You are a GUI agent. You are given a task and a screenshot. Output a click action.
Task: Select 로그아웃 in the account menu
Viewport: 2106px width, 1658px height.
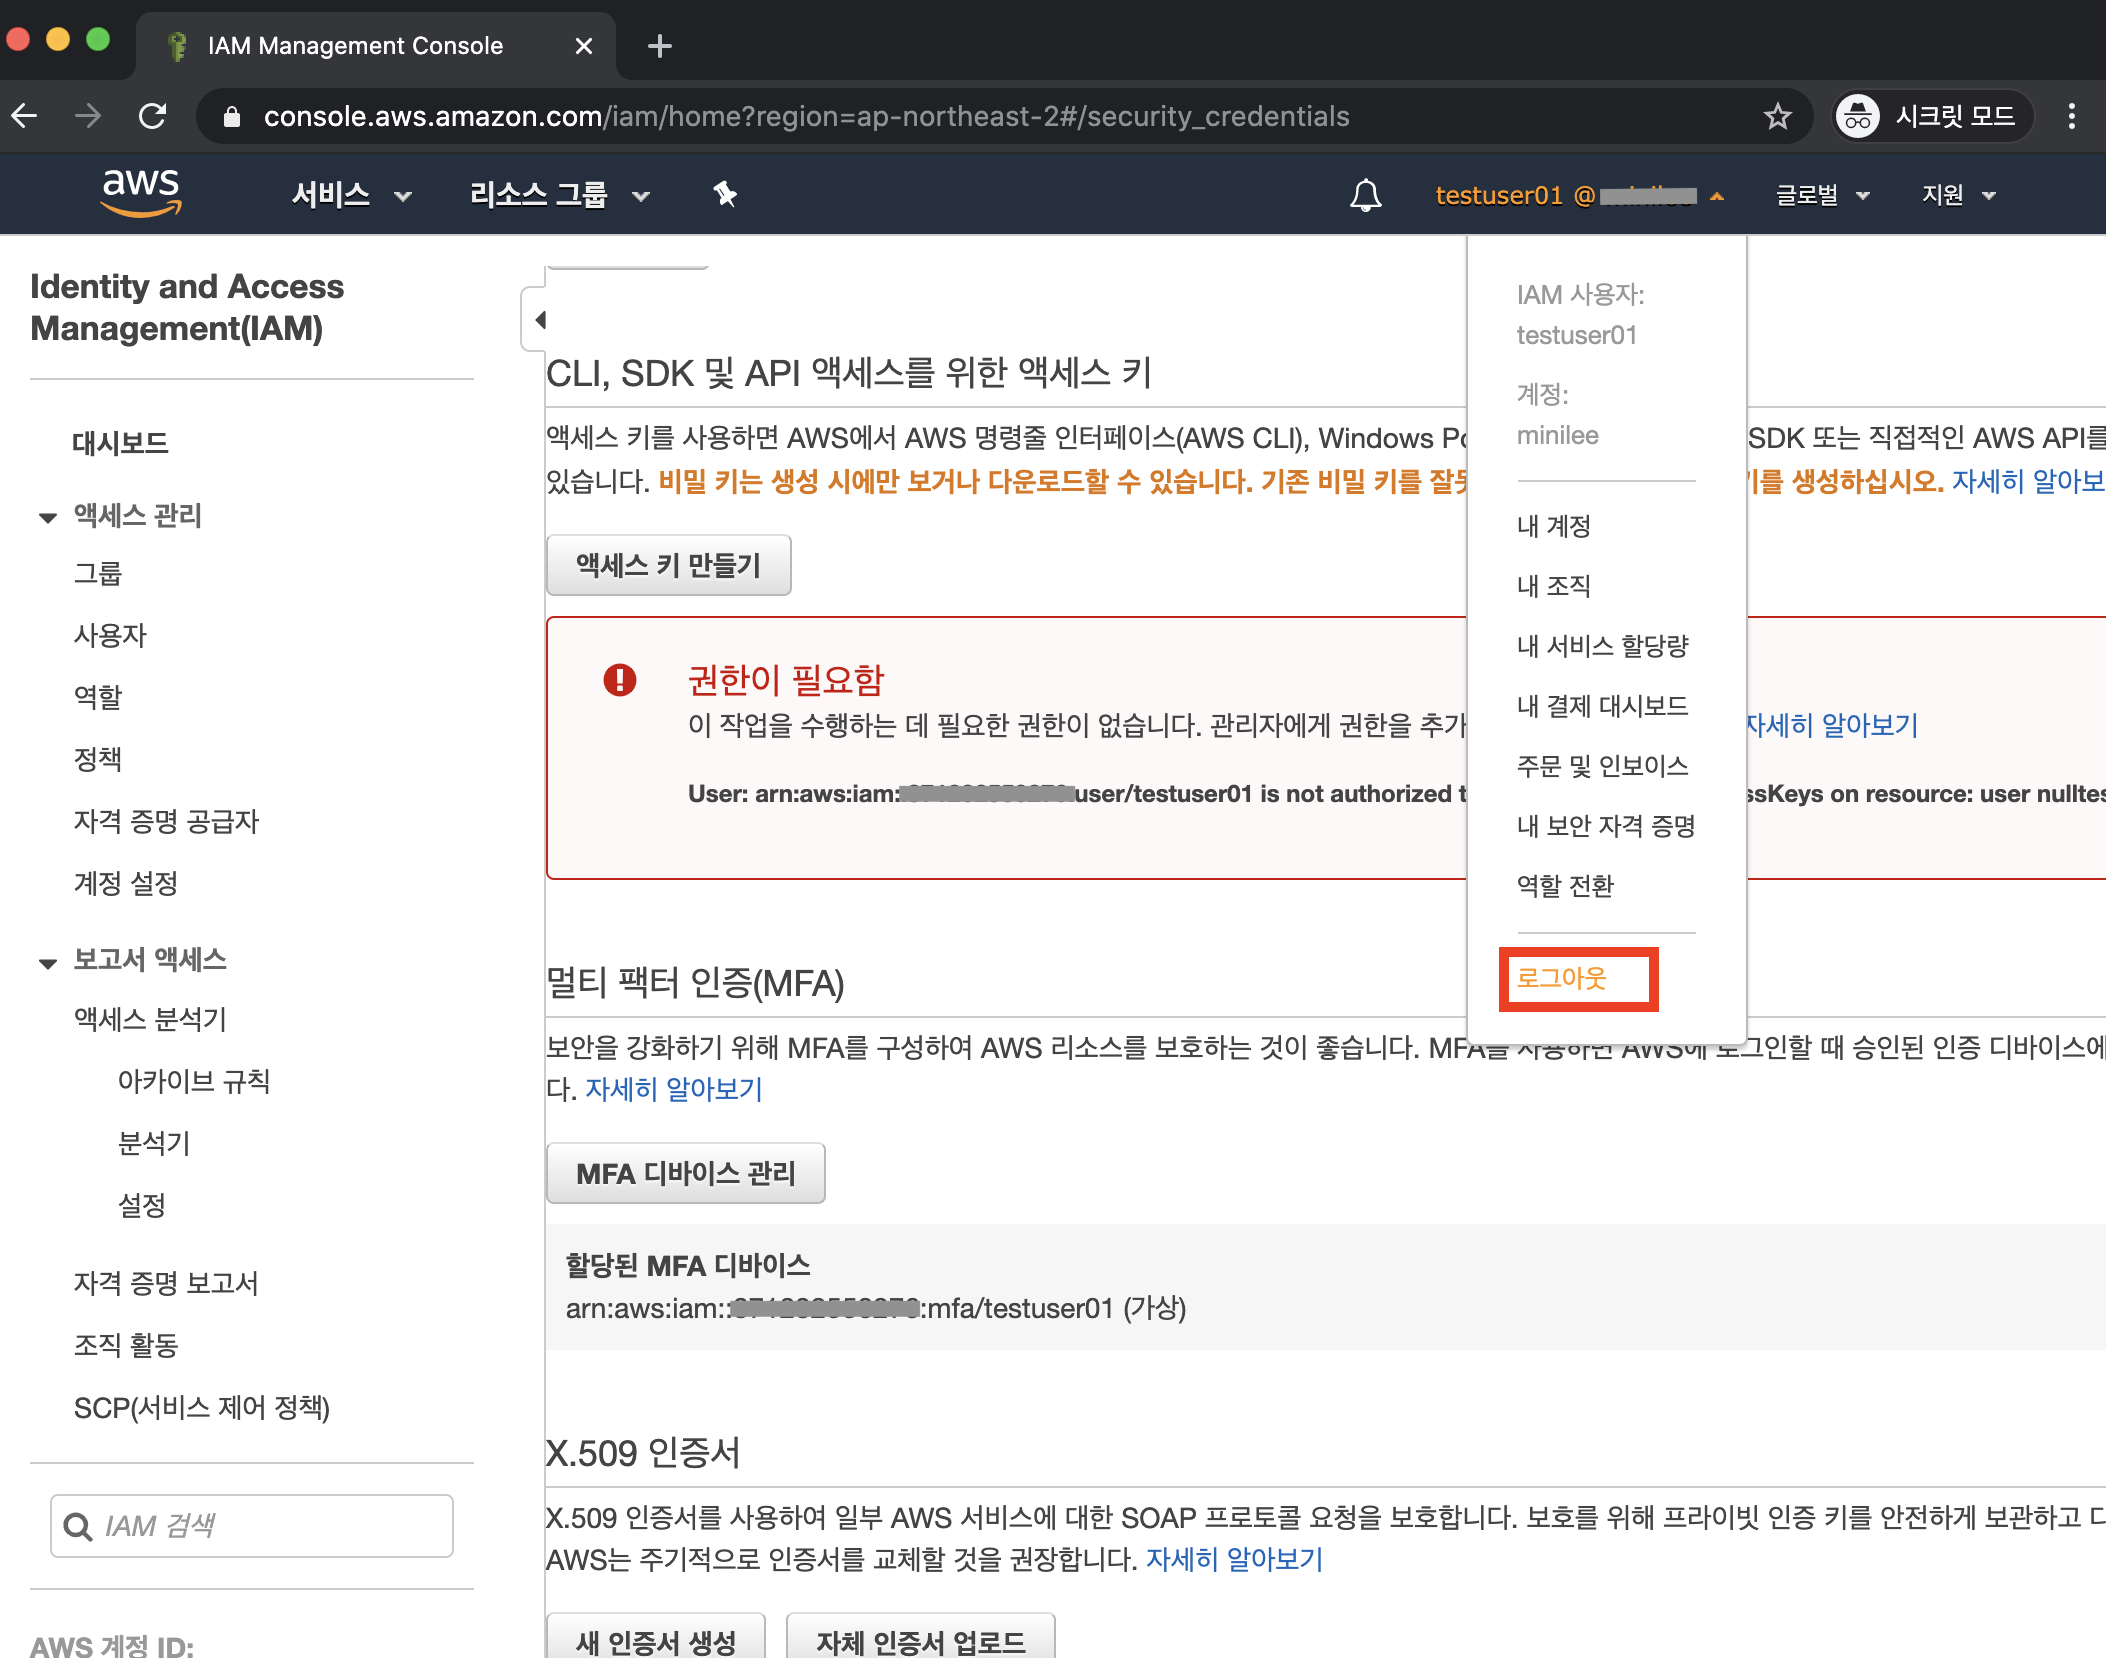(x=1562, y=978)
